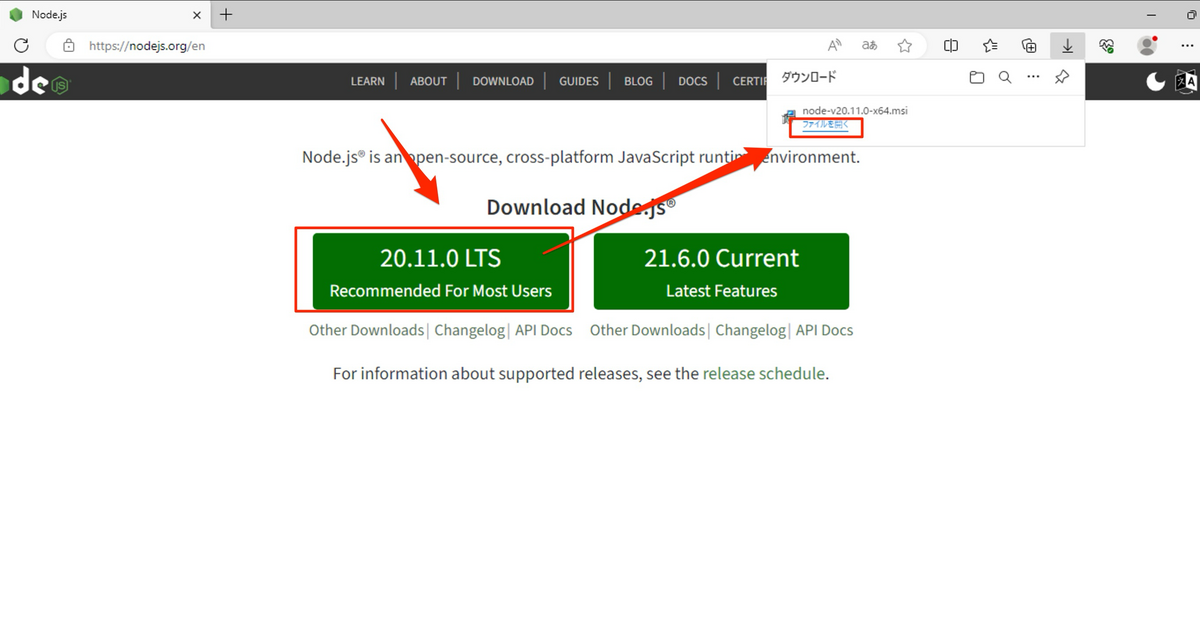This screenshot has height=635, width=1200.
Task: Open the DOWNLOAD menu item
Action: [x=503, y=81]
